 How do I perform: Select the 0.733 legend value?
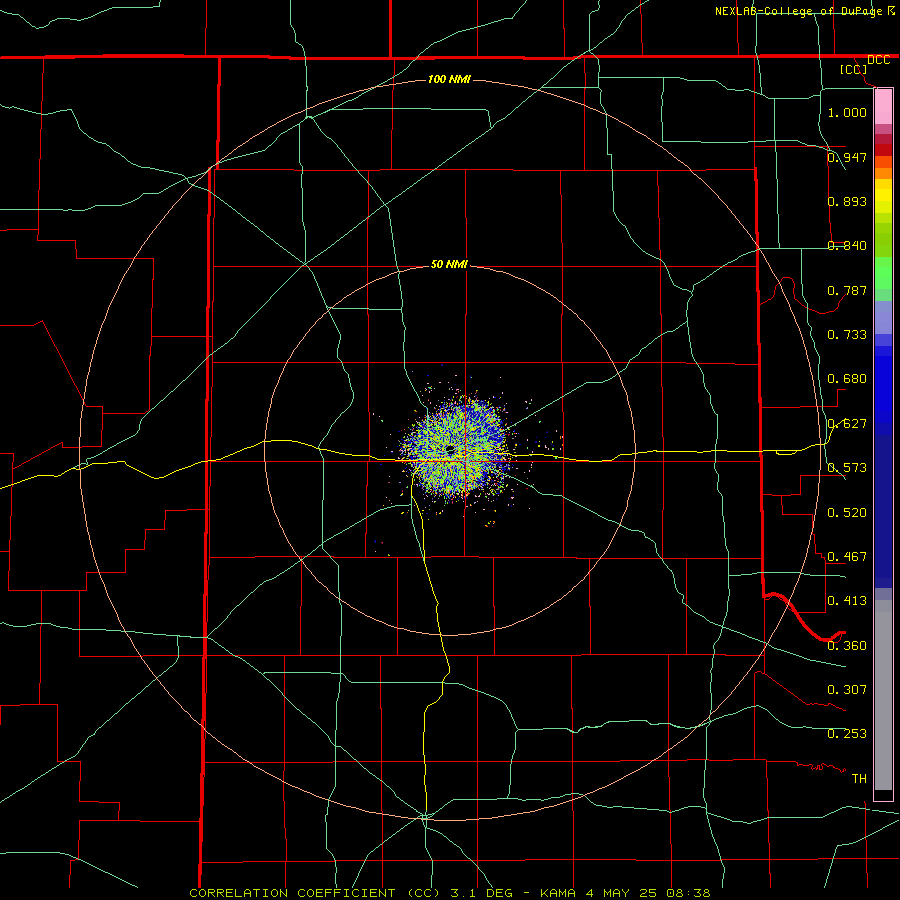click(x=847, y=334)
